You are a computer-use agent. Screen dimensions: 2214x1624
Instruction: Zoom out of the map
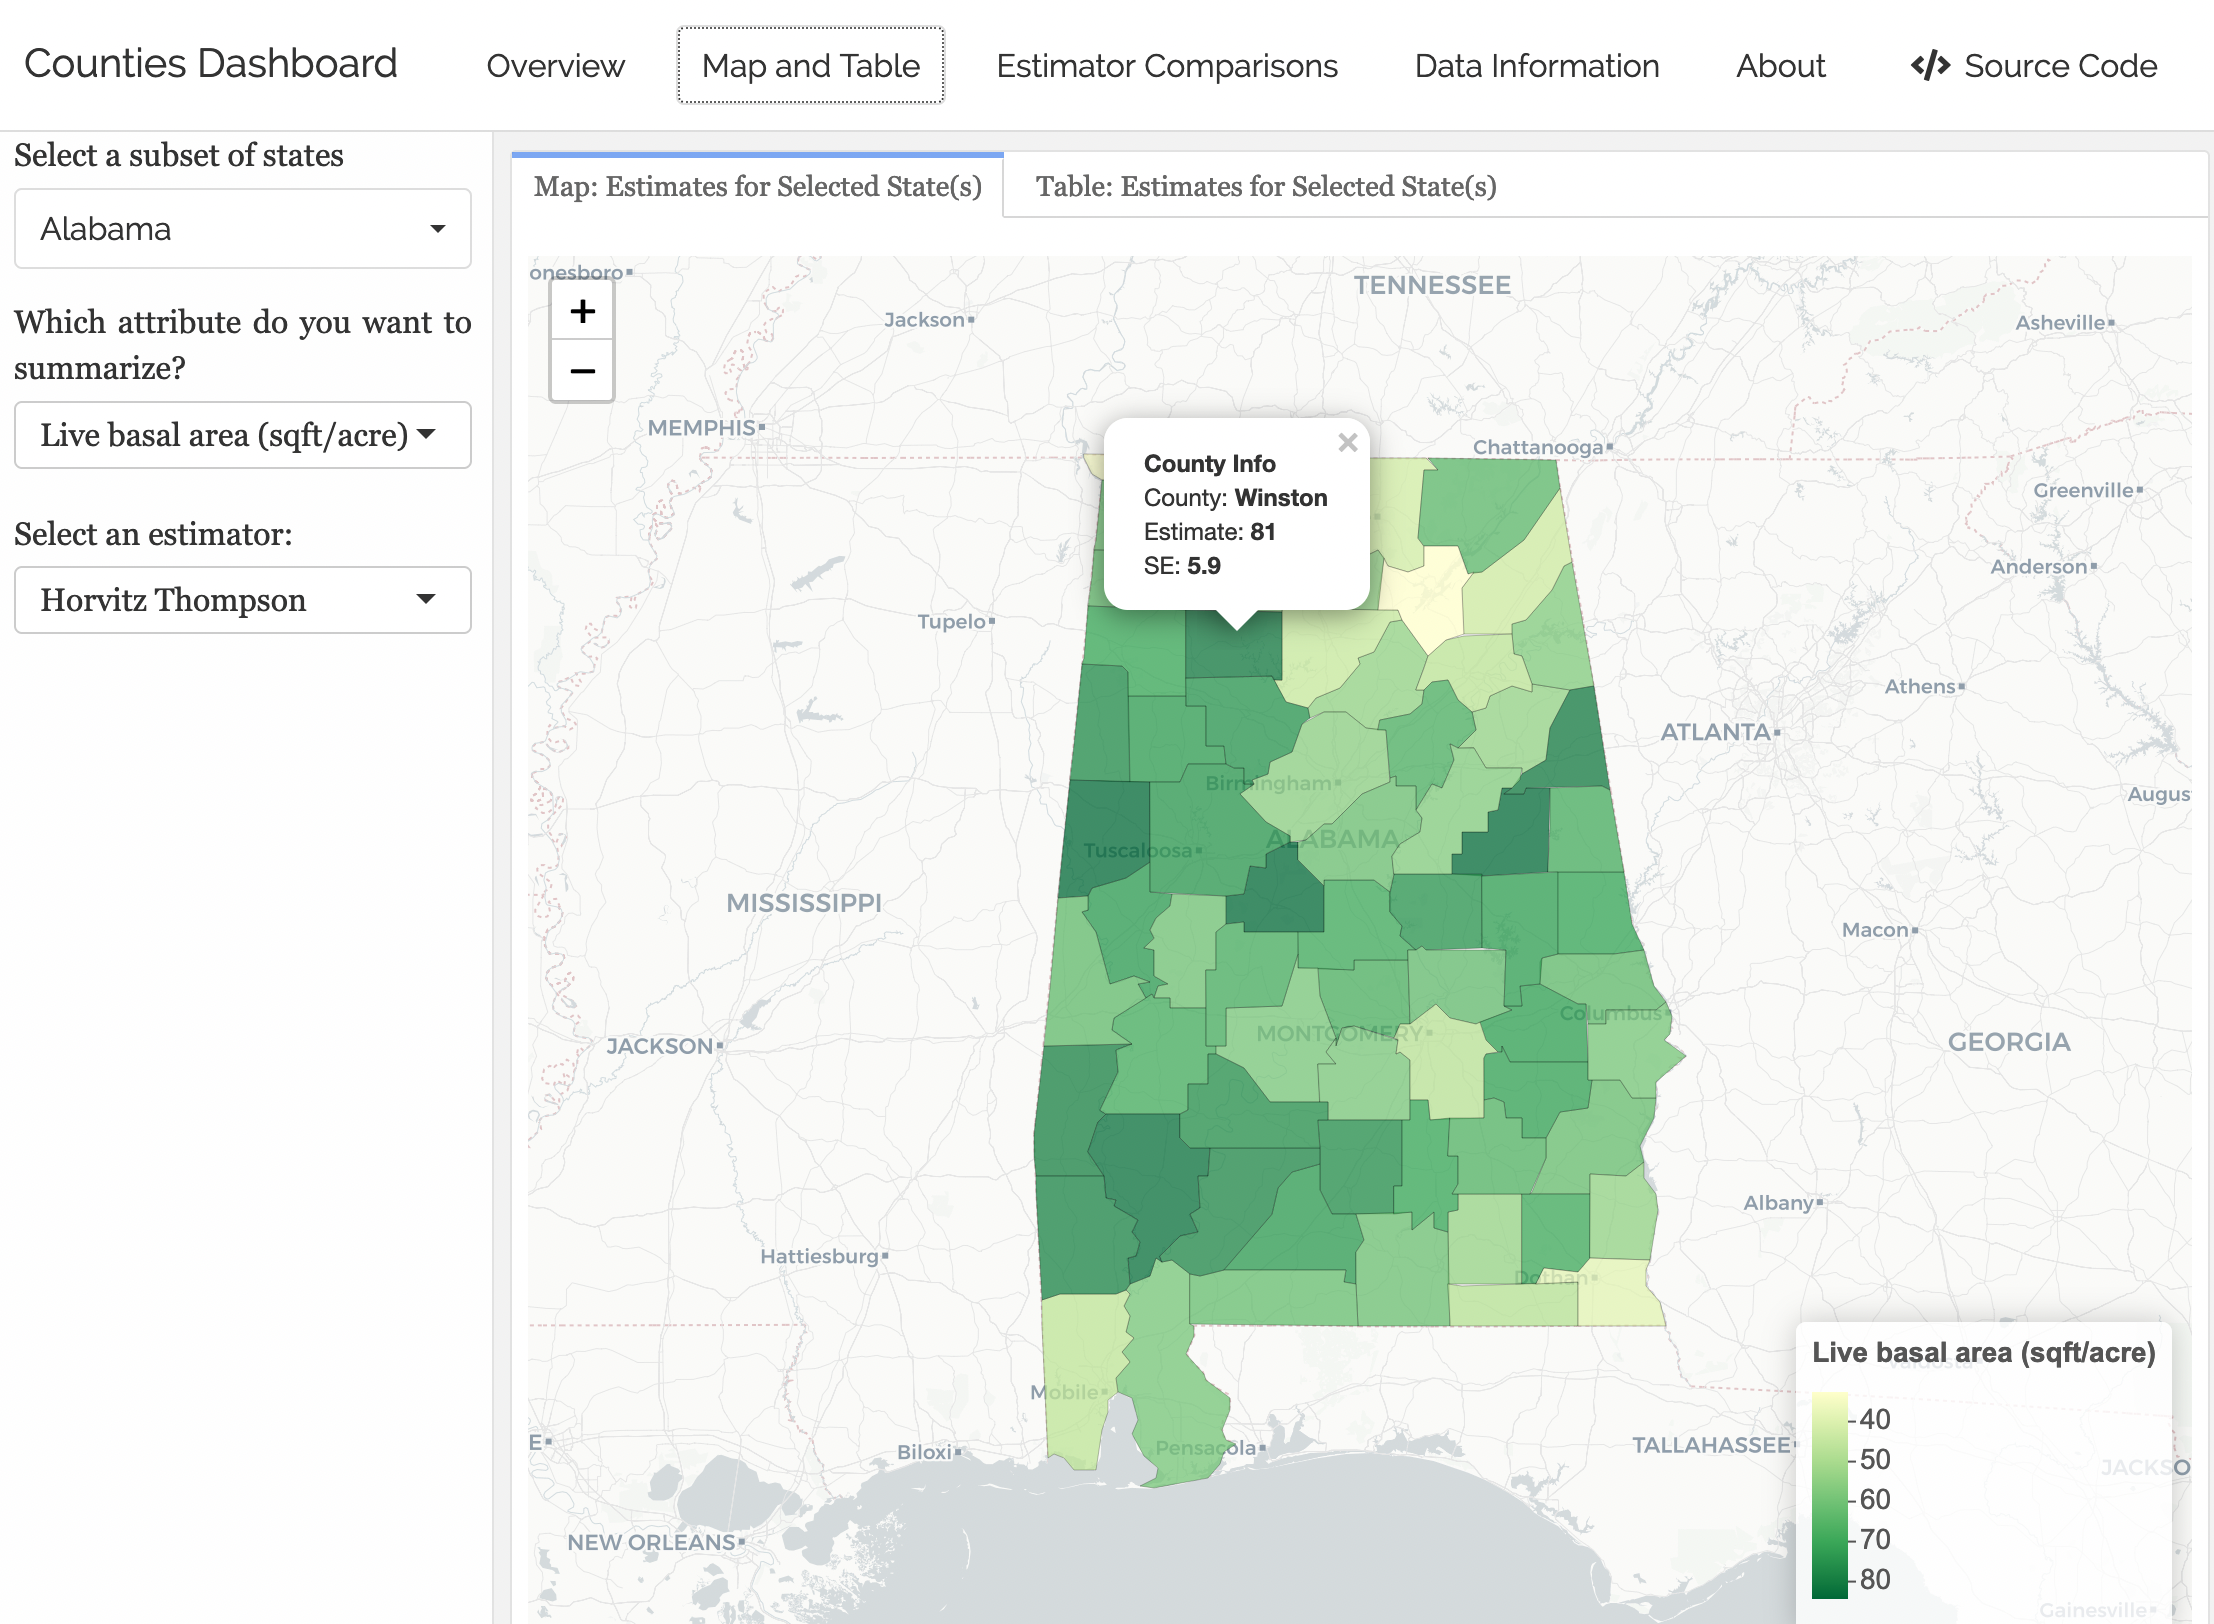[x=582, y=371]
